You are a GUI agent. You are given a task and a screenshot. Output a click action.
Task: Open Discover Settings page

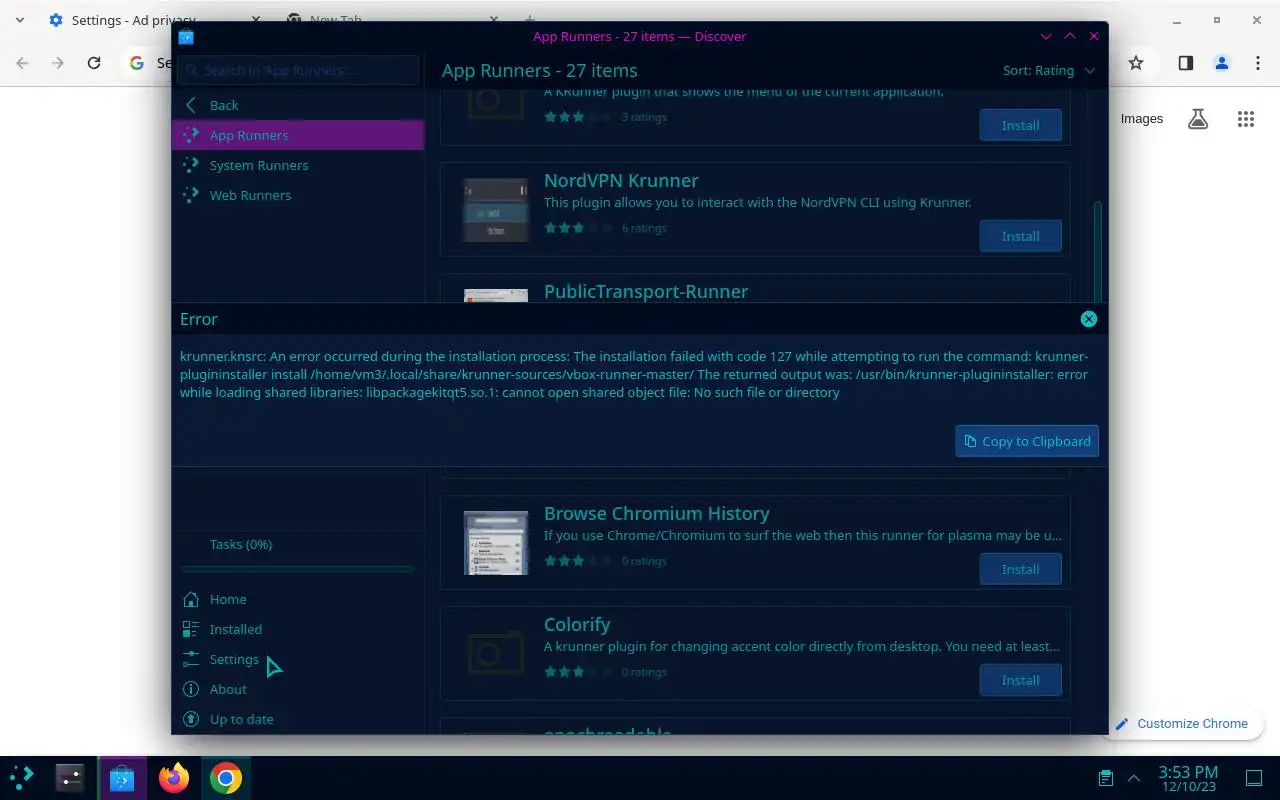298,659
